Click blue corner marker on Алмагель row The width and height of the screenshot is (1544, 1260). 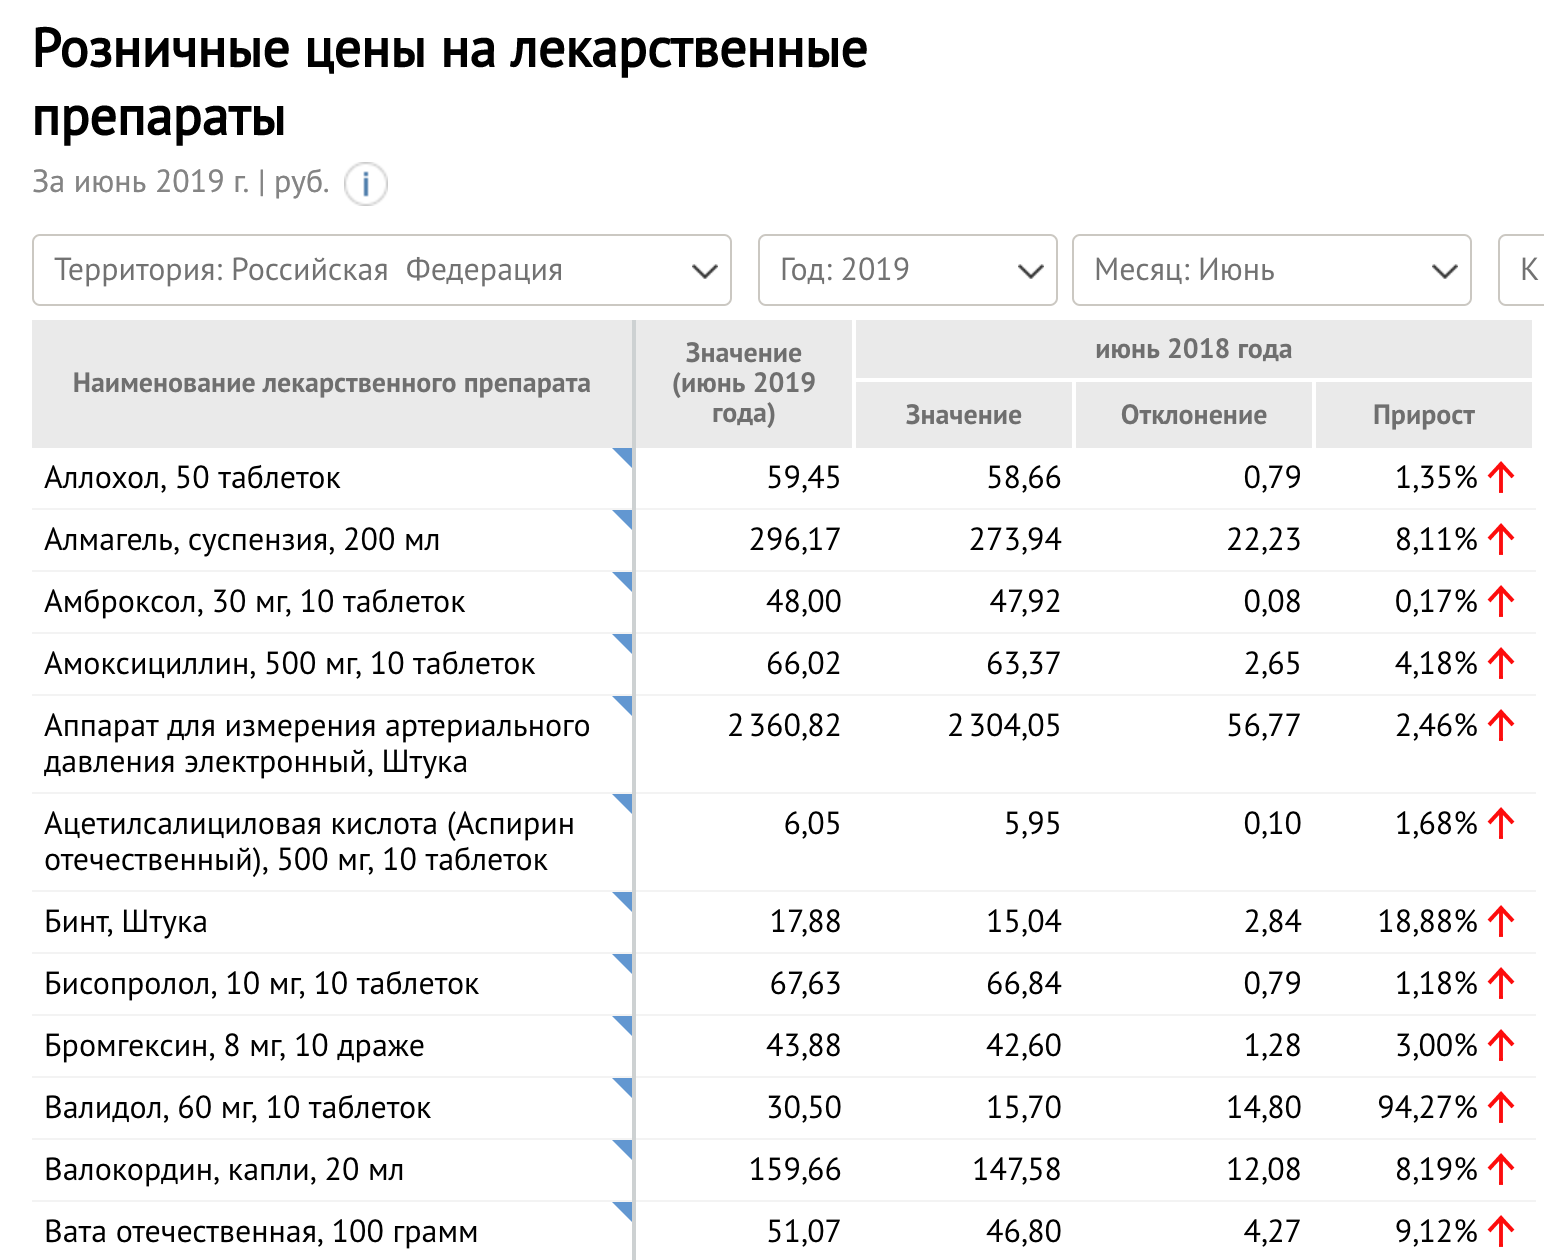(623, 519)
